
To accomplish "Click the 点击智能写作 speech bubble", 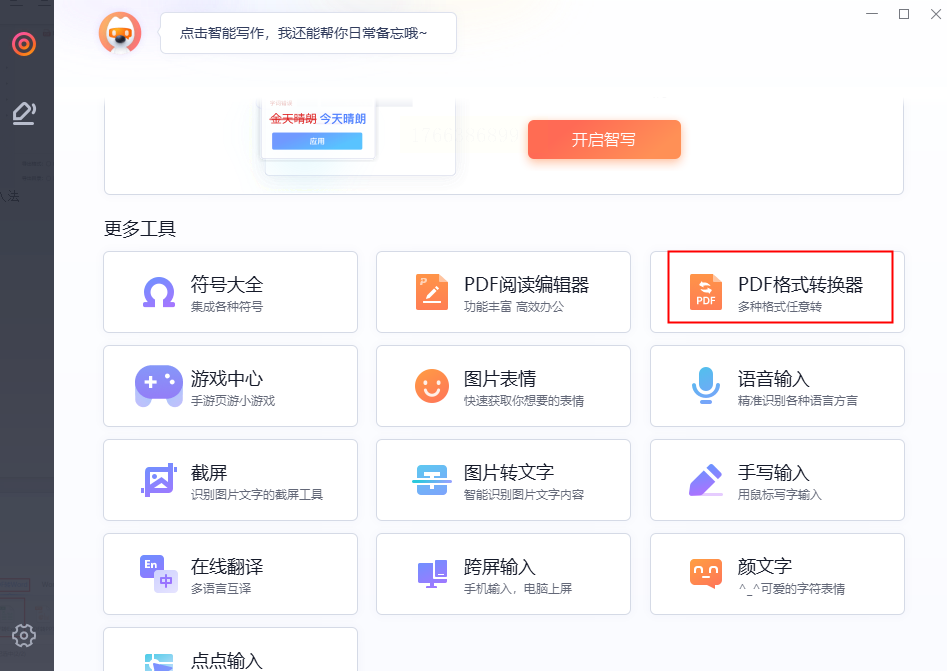I will coord(308,33).
